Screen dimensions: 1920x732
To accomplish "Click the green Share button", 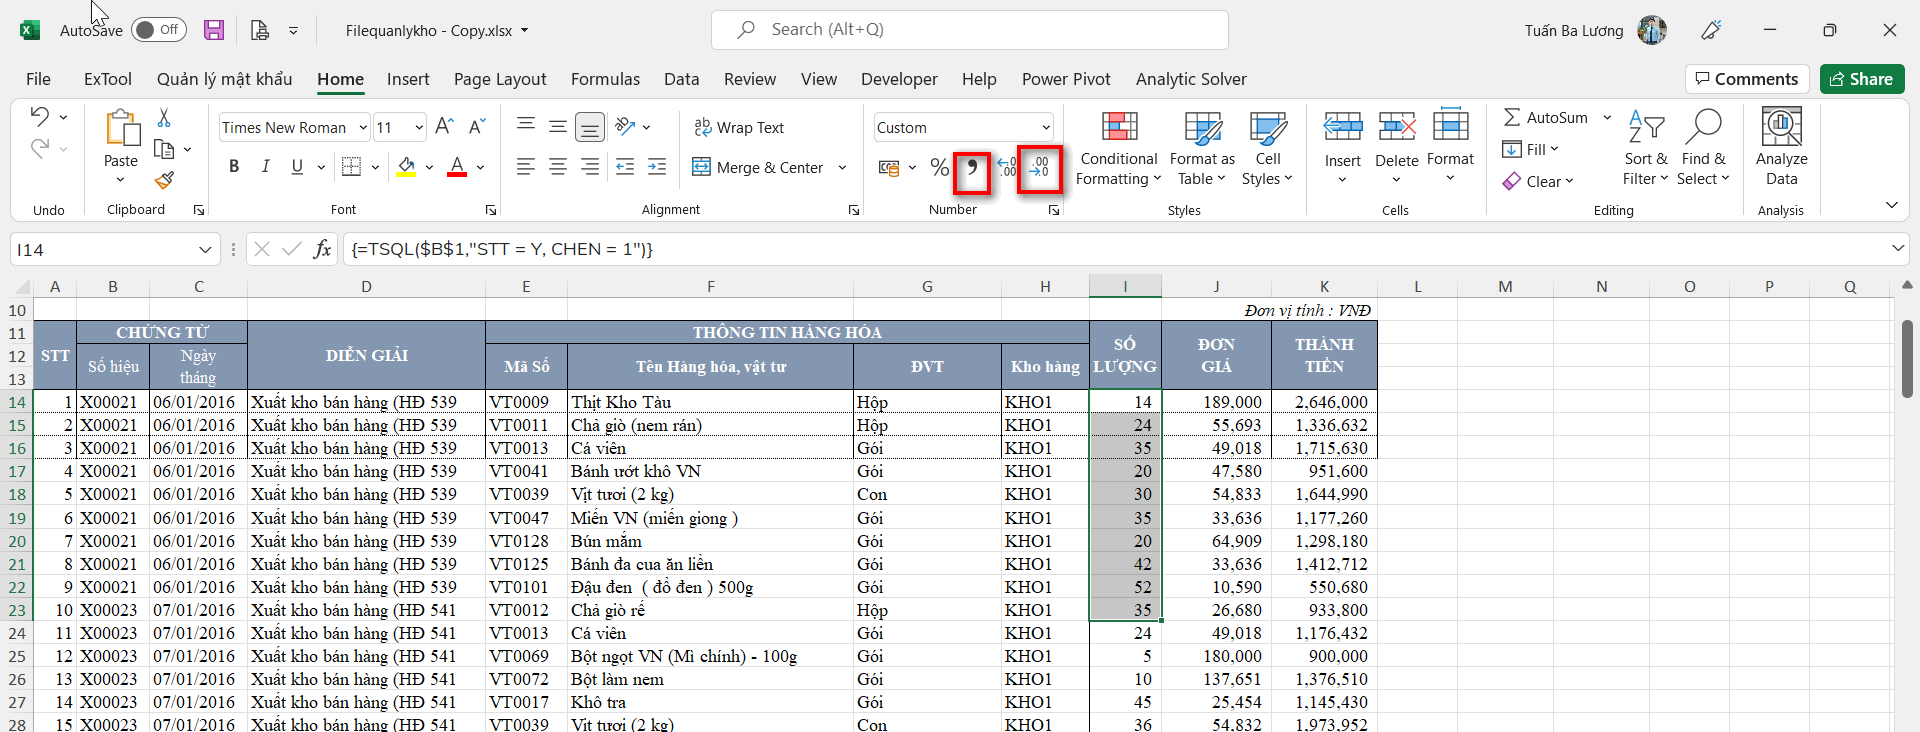I will [x=1862, y=79].
